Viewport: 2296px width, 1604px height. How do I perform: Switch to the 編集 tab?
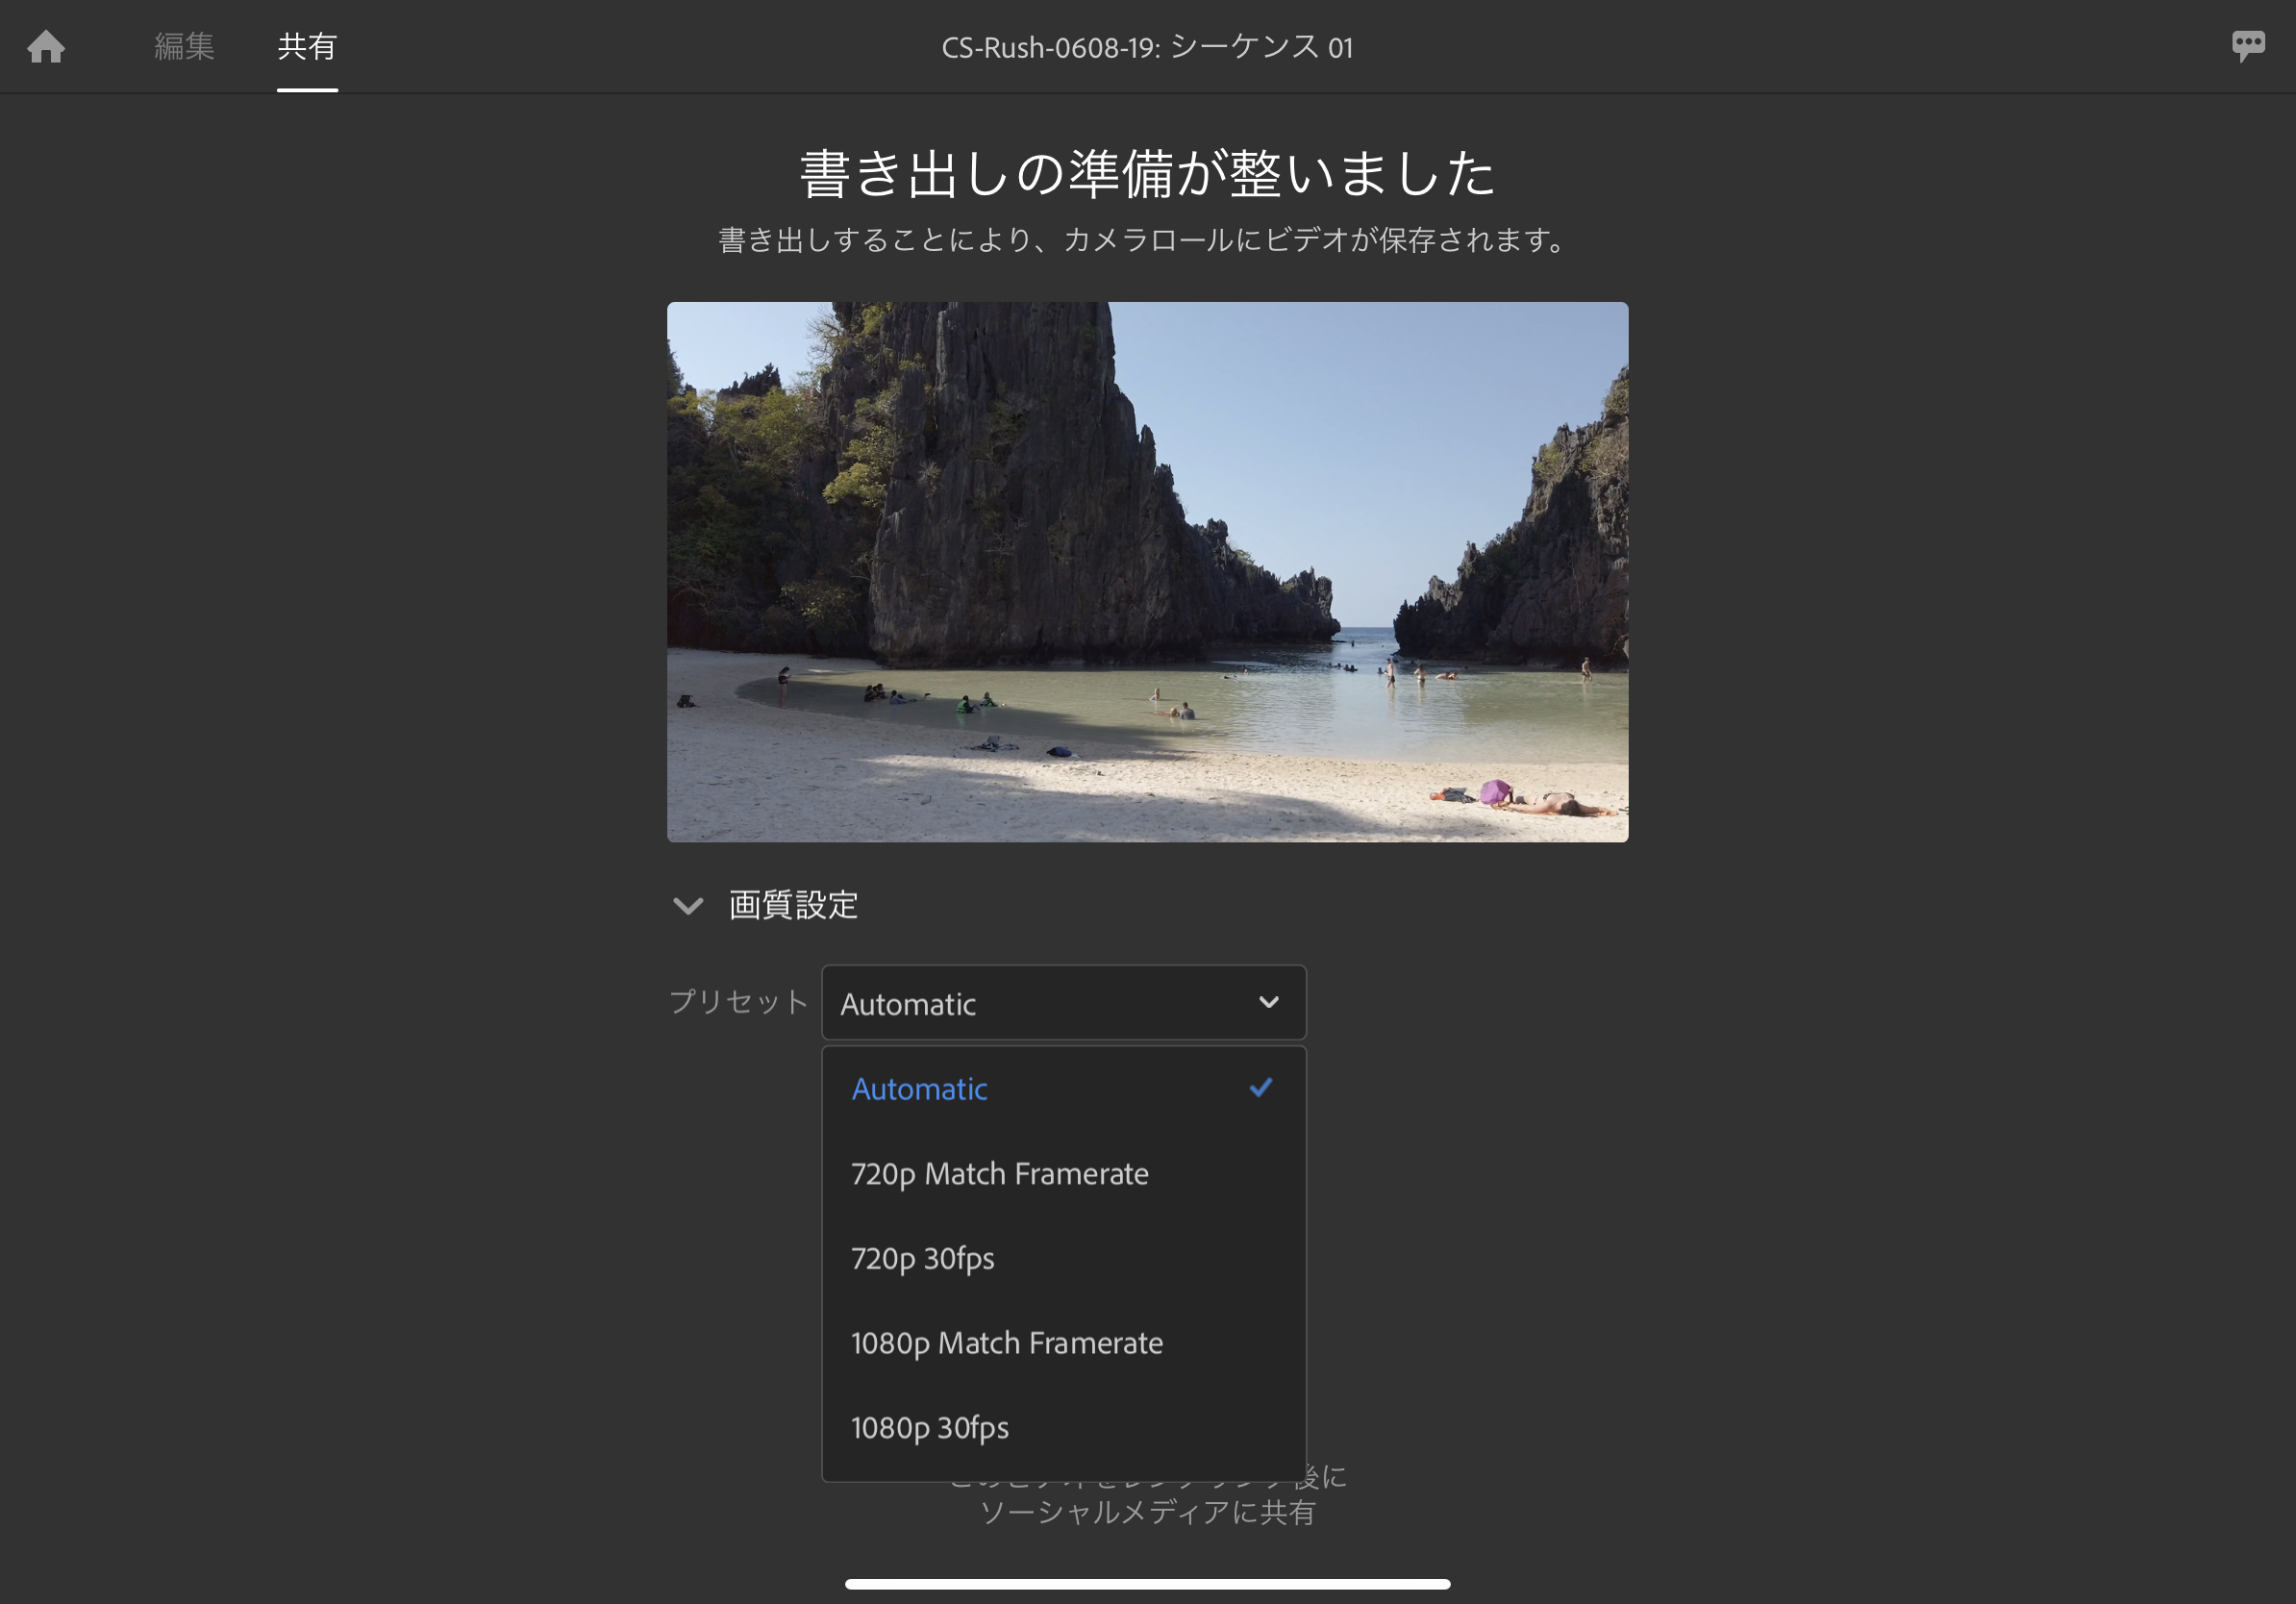pyautogui.click(x=184, y=46)
